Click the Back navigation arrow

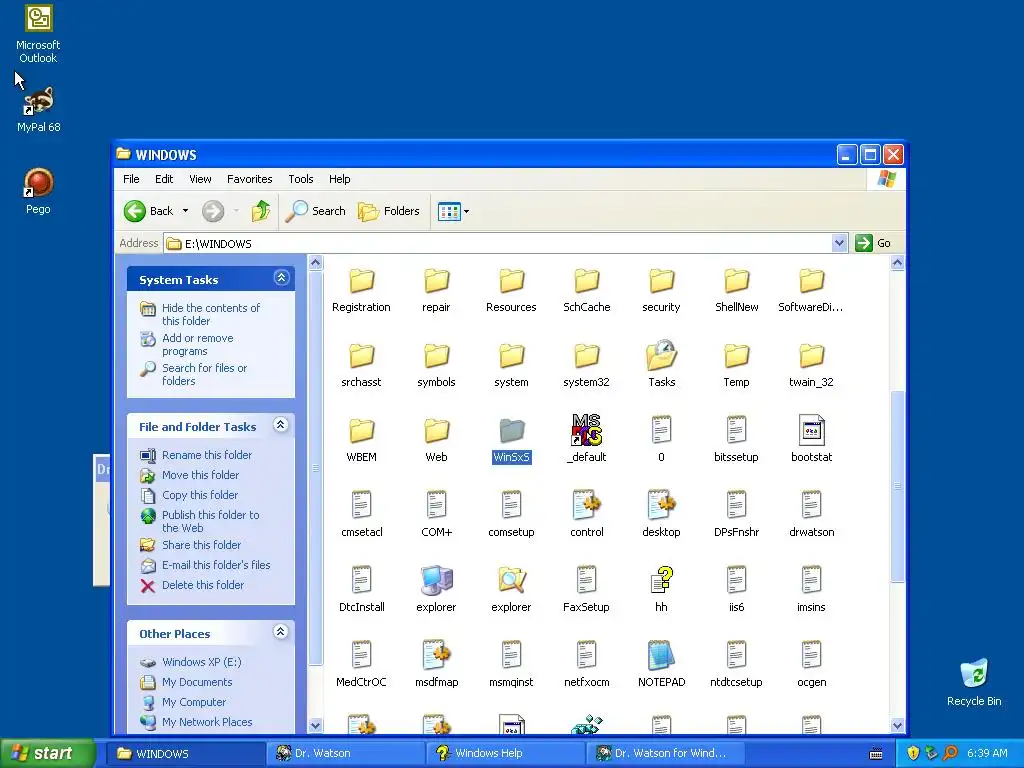pyautogui.click(x=135, y=211)
